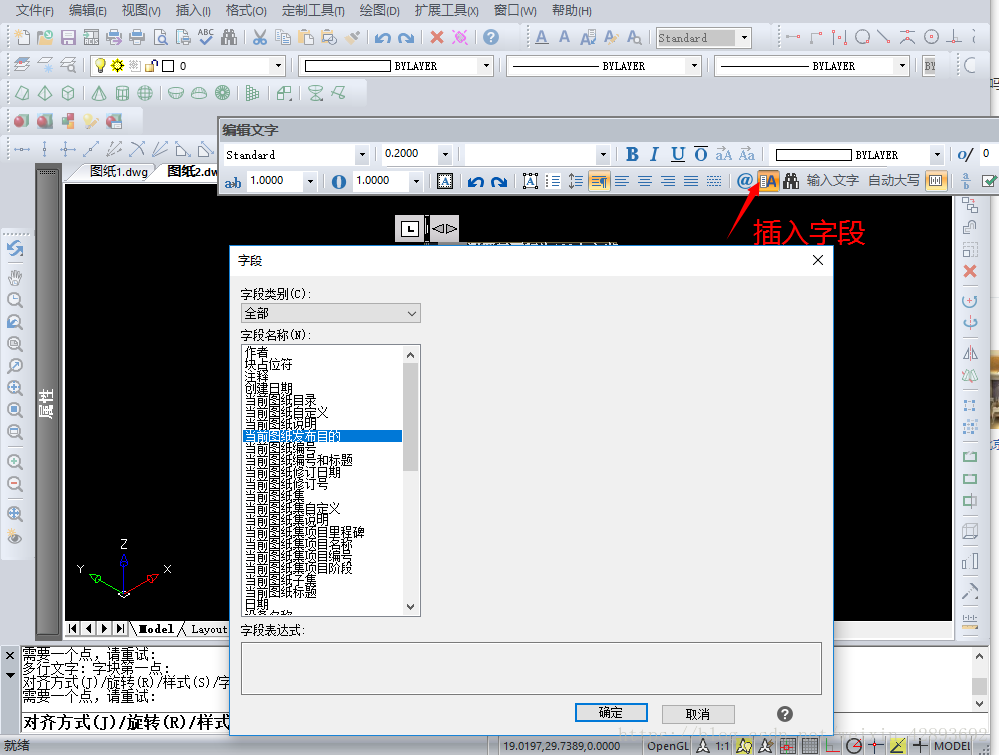Image resolution: width=999 pixels, height=755 pixels.
Task: Click the numbered list icon in text editor
Action: (x=553, y=182)
